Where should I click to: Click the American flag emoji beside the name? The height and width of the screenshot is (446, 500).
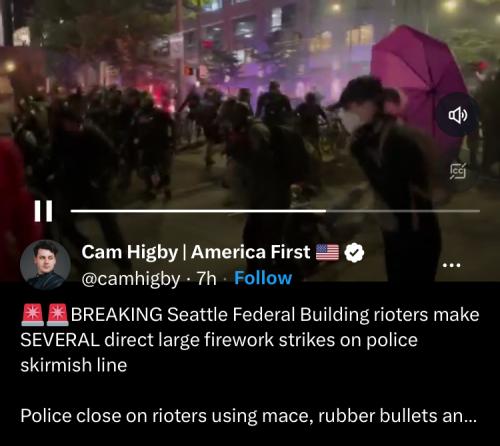[327, 252]
